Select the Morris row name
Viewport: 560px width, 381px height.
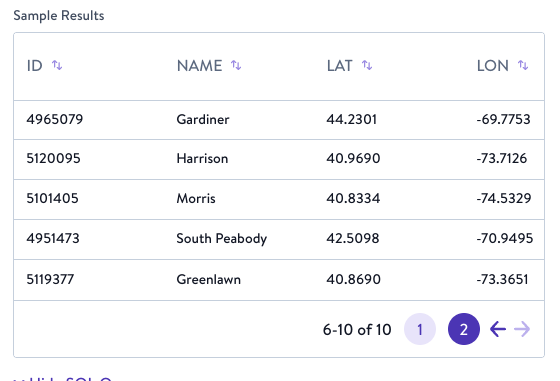(x=196, y=199)
